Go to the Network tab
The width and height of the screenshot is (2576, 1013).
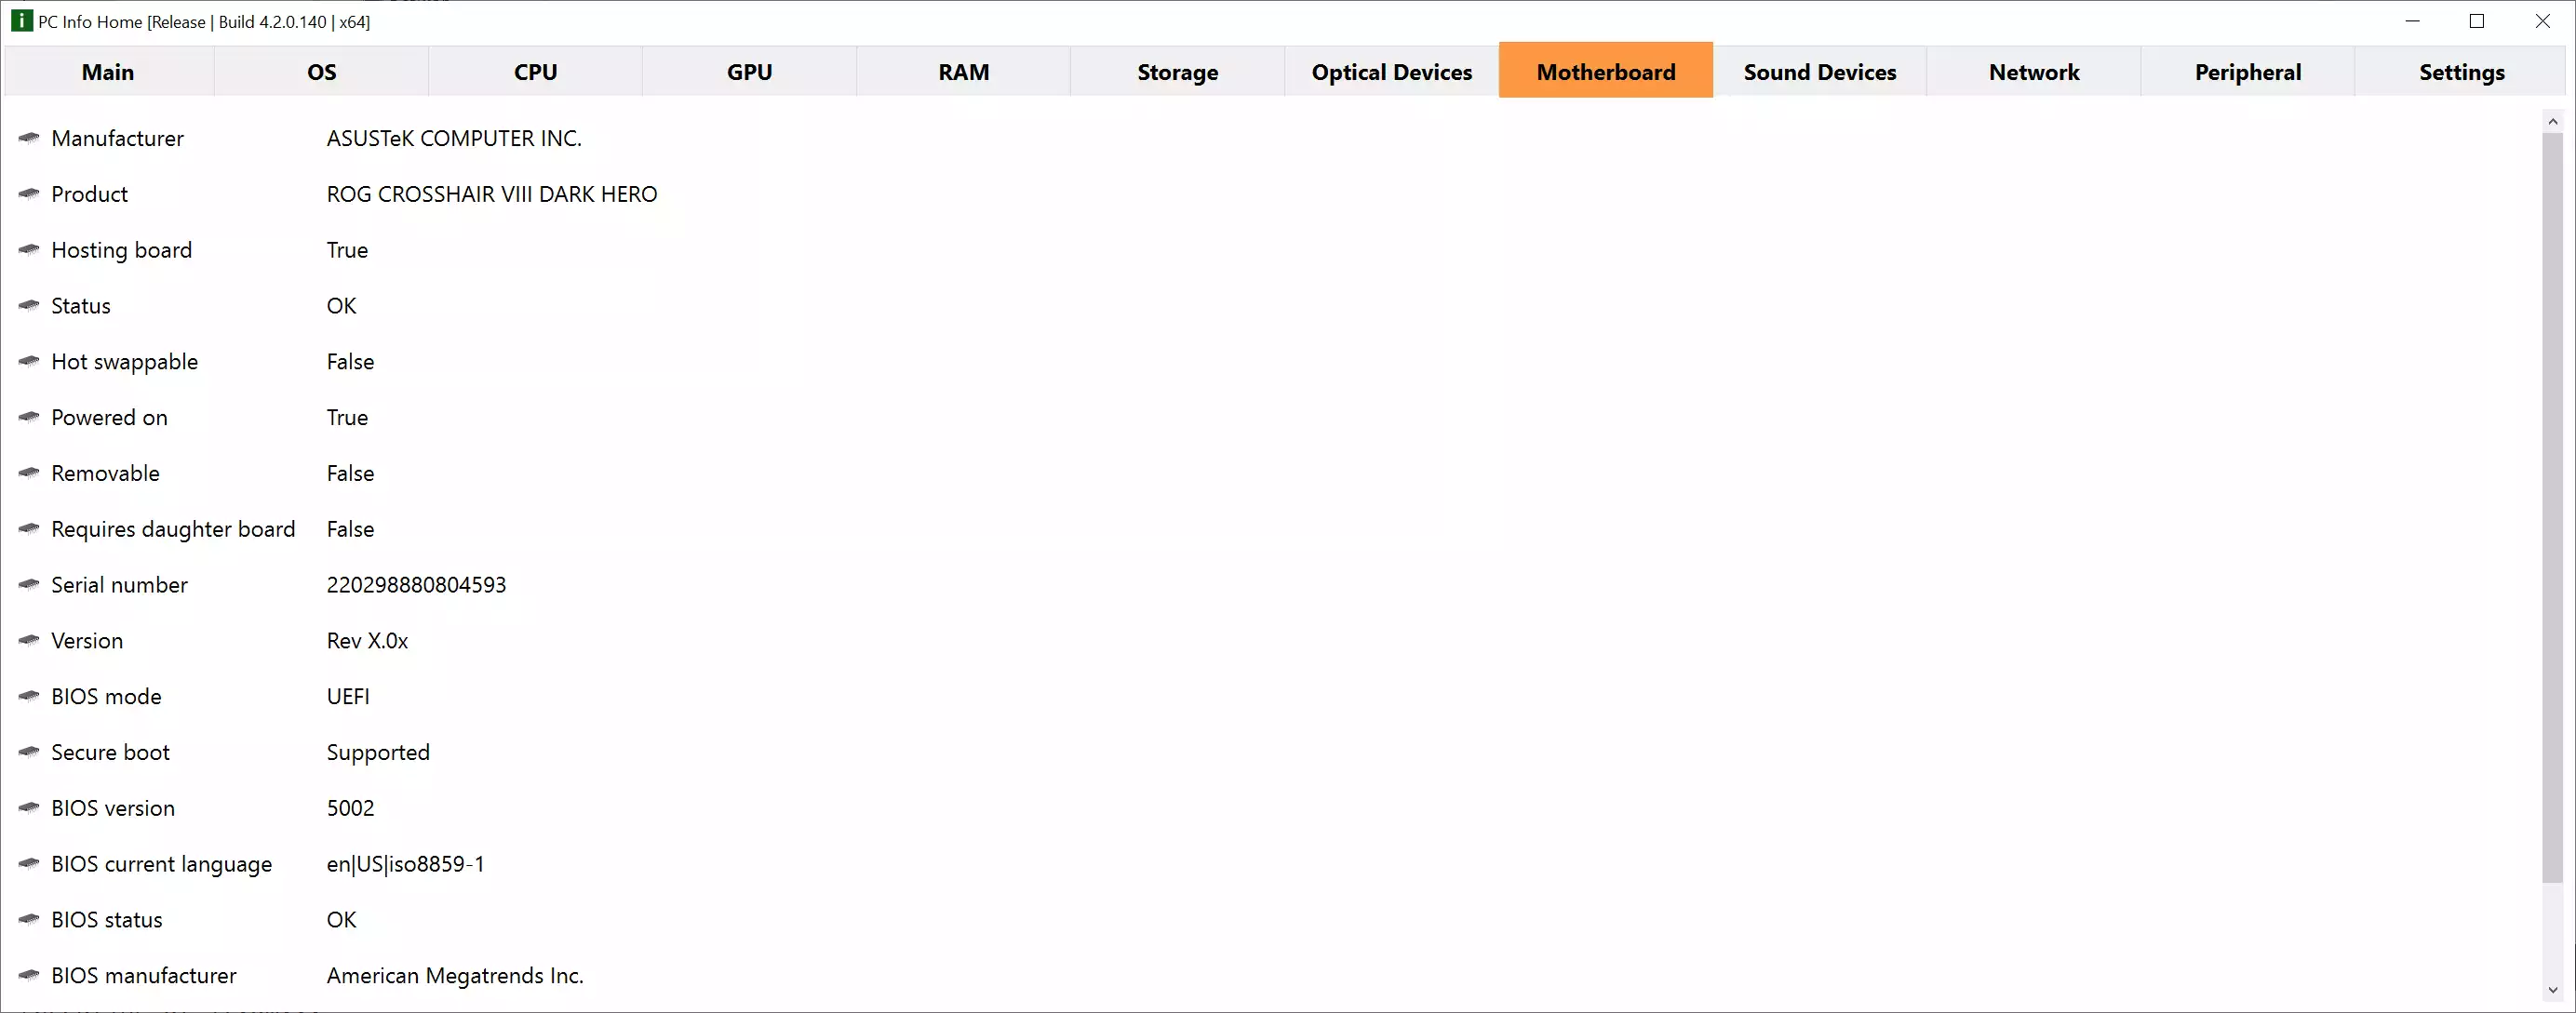pyautogui.click(x=2034, y=72)
